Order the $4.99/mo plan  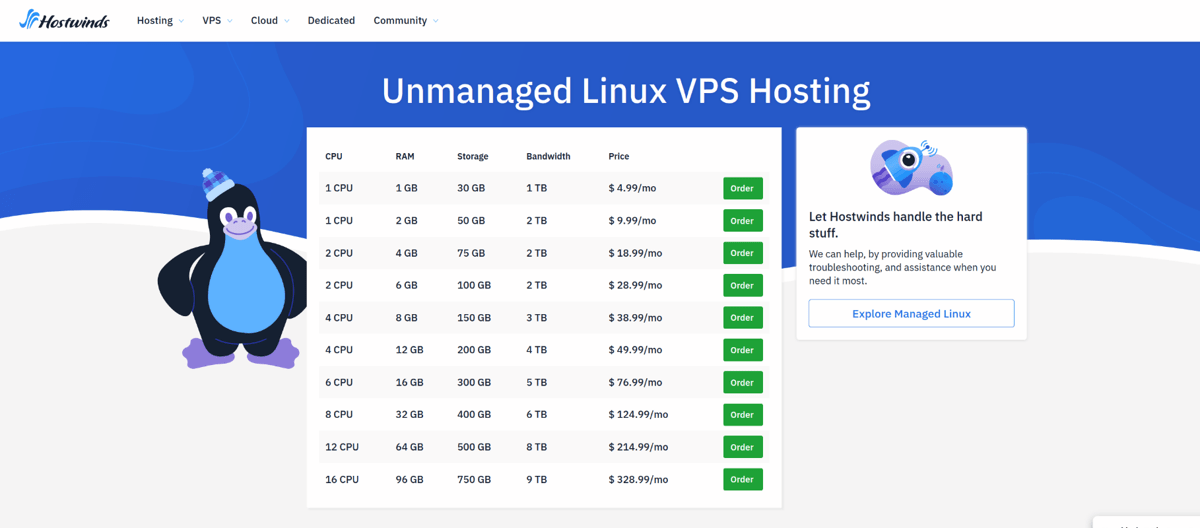pos(742,188)
